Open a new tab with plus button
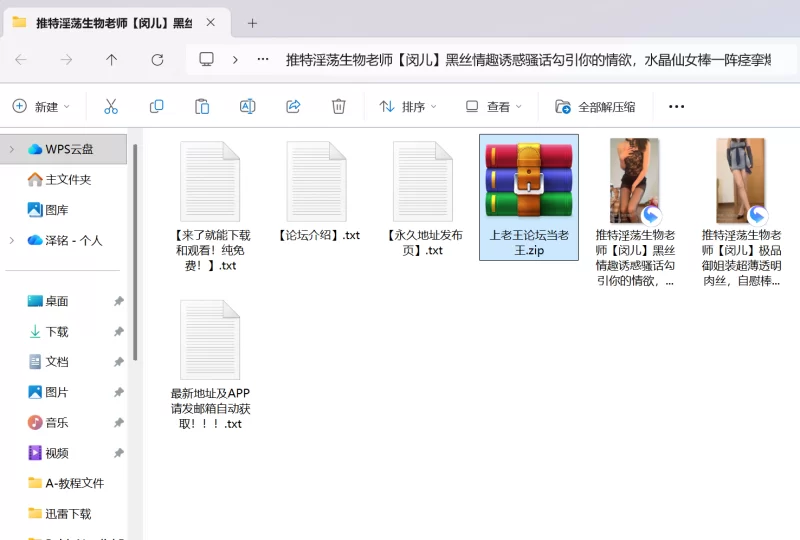This screenshot has width=800, height=540. click(x=252, y=22)
